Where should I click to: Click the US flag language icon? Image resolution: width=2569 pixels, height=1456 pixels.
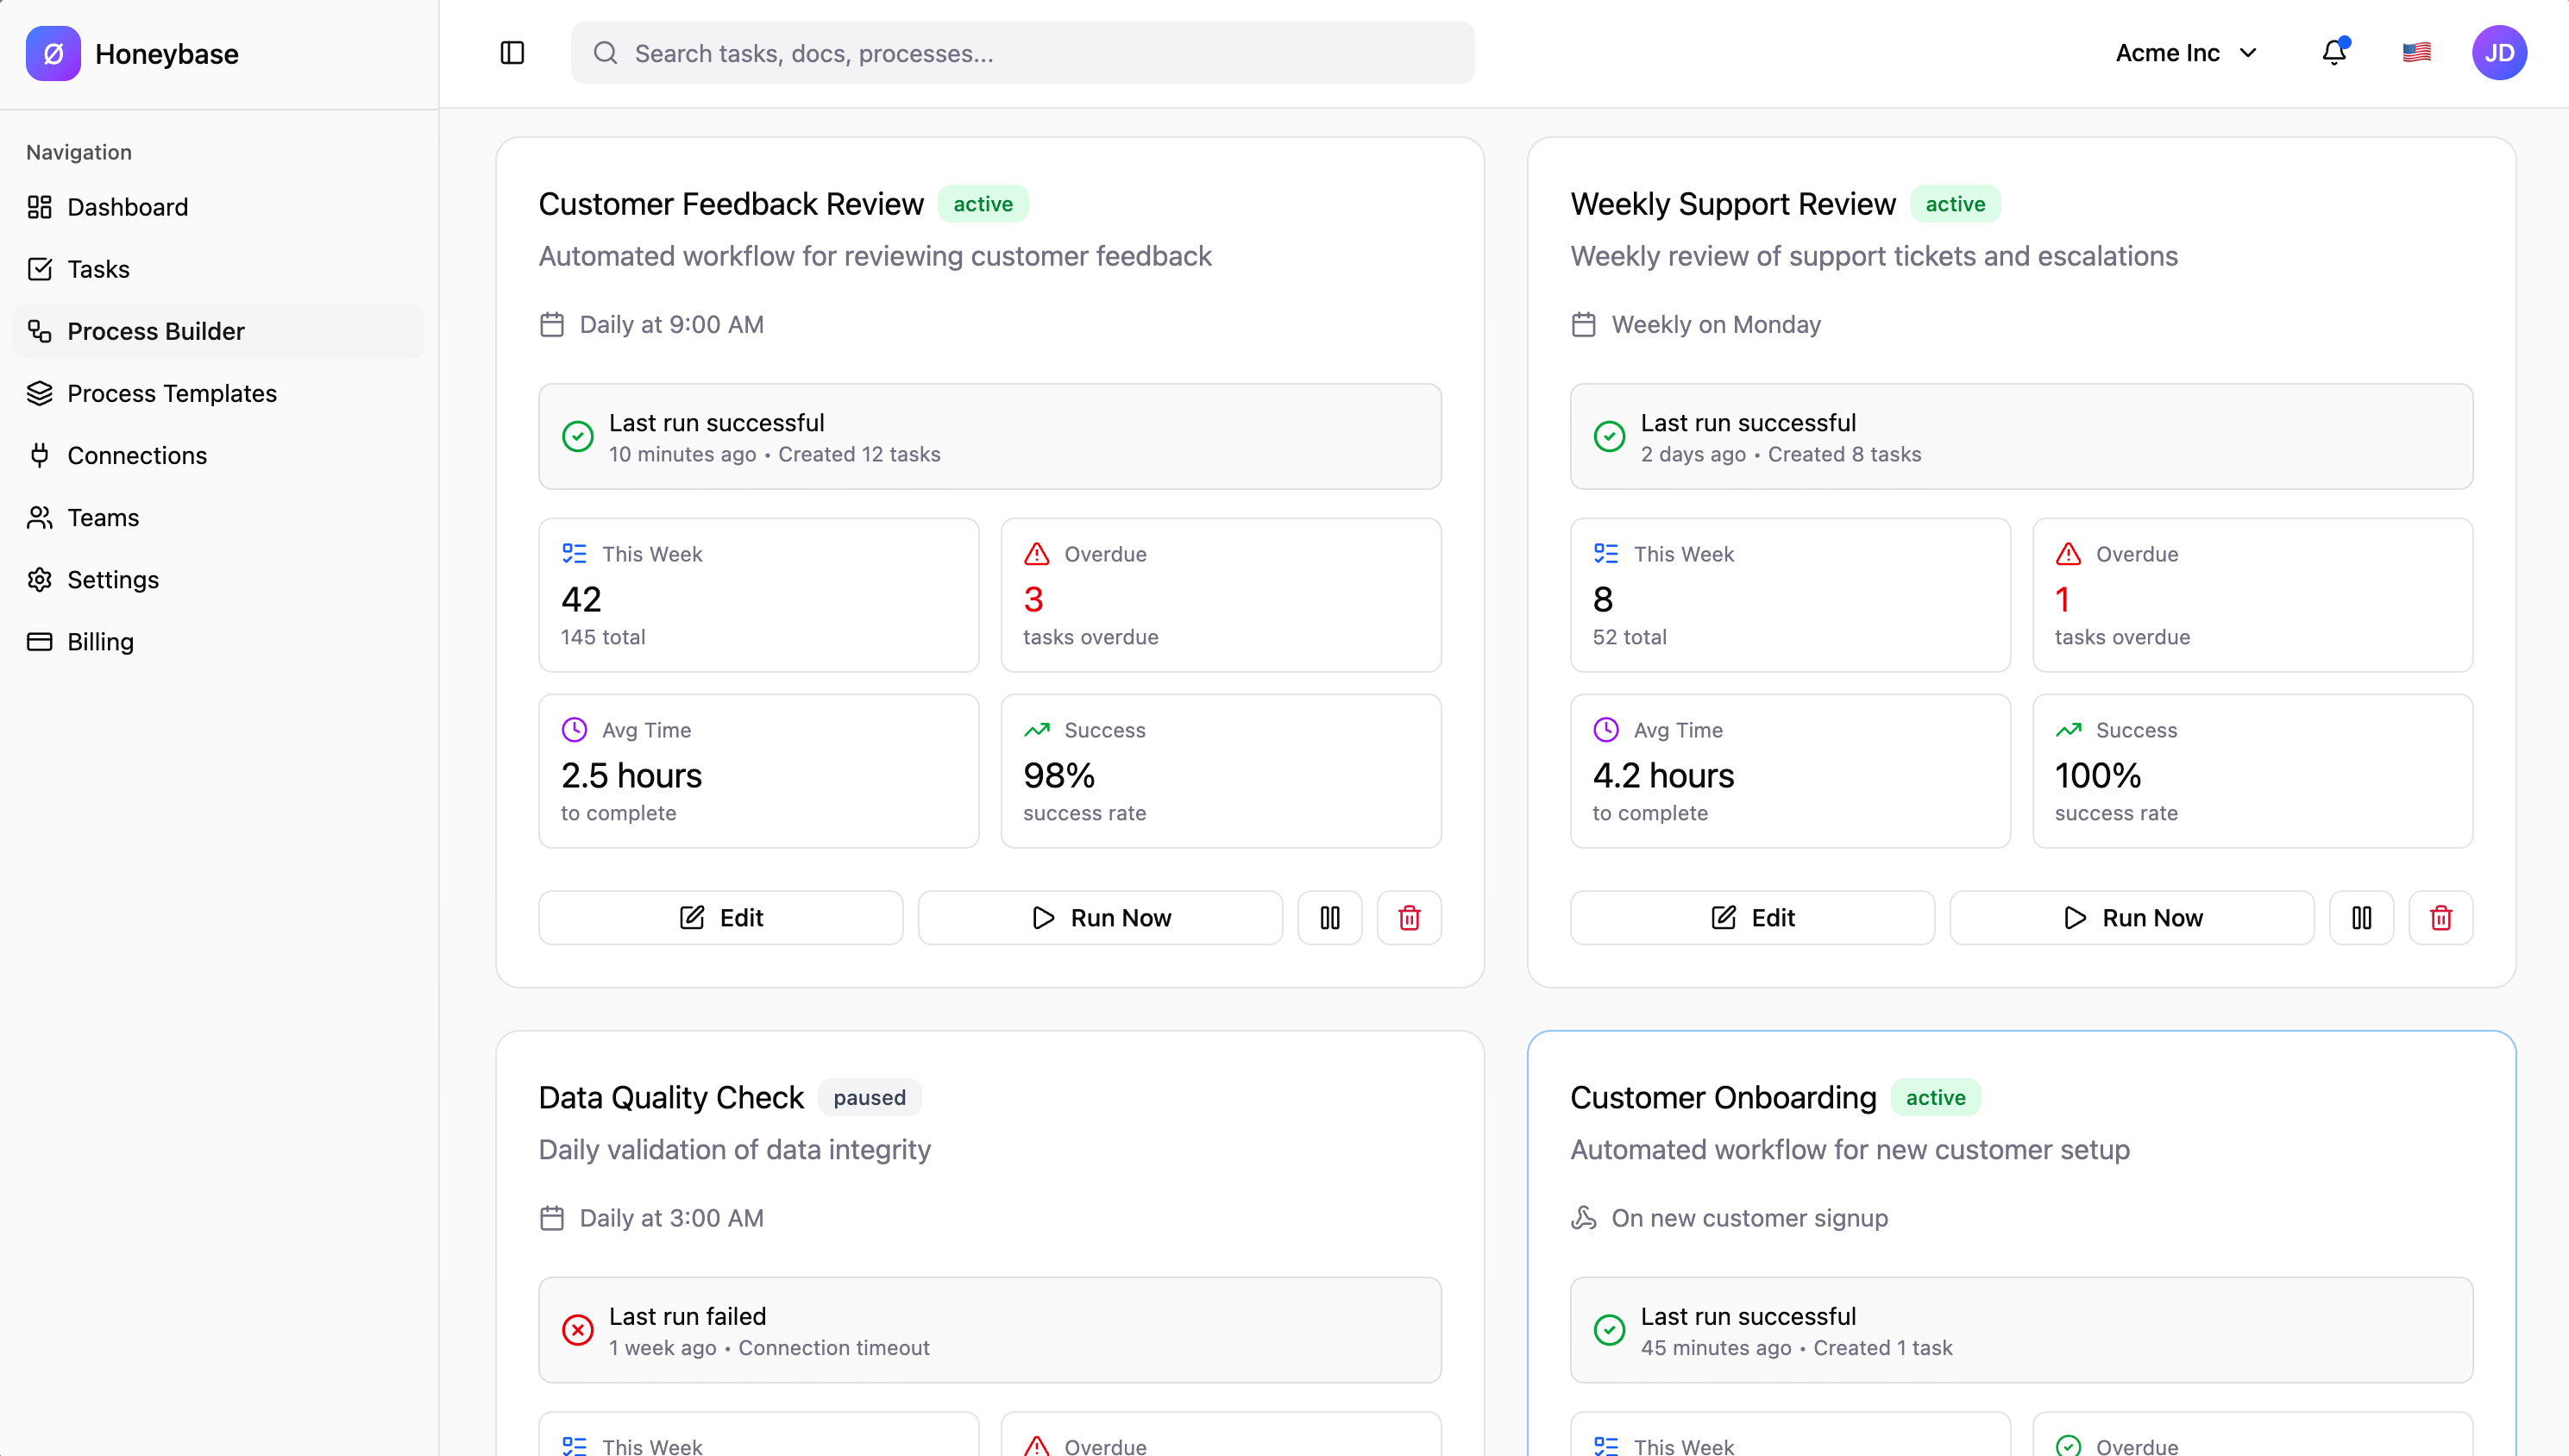(x=2417, y=52)
